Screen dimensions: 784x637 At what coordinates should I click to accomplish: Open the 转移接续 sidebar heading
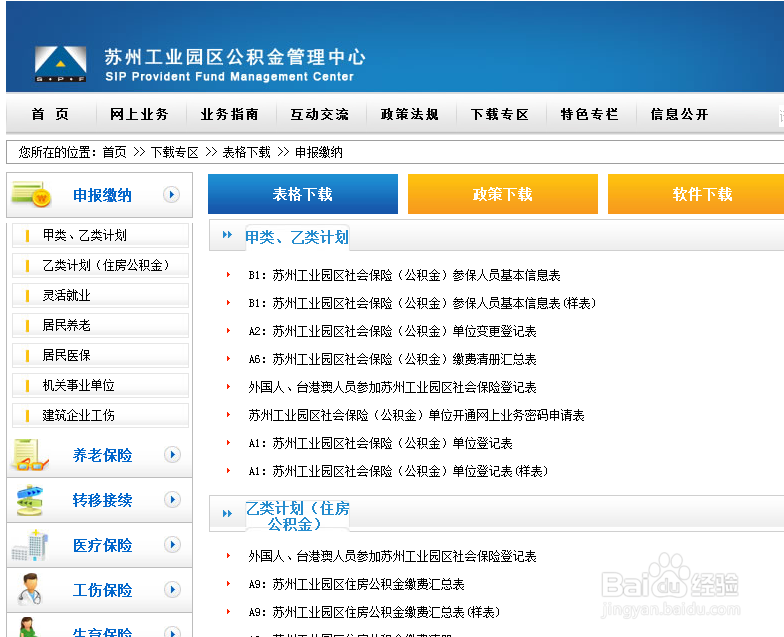pos(102,500)
